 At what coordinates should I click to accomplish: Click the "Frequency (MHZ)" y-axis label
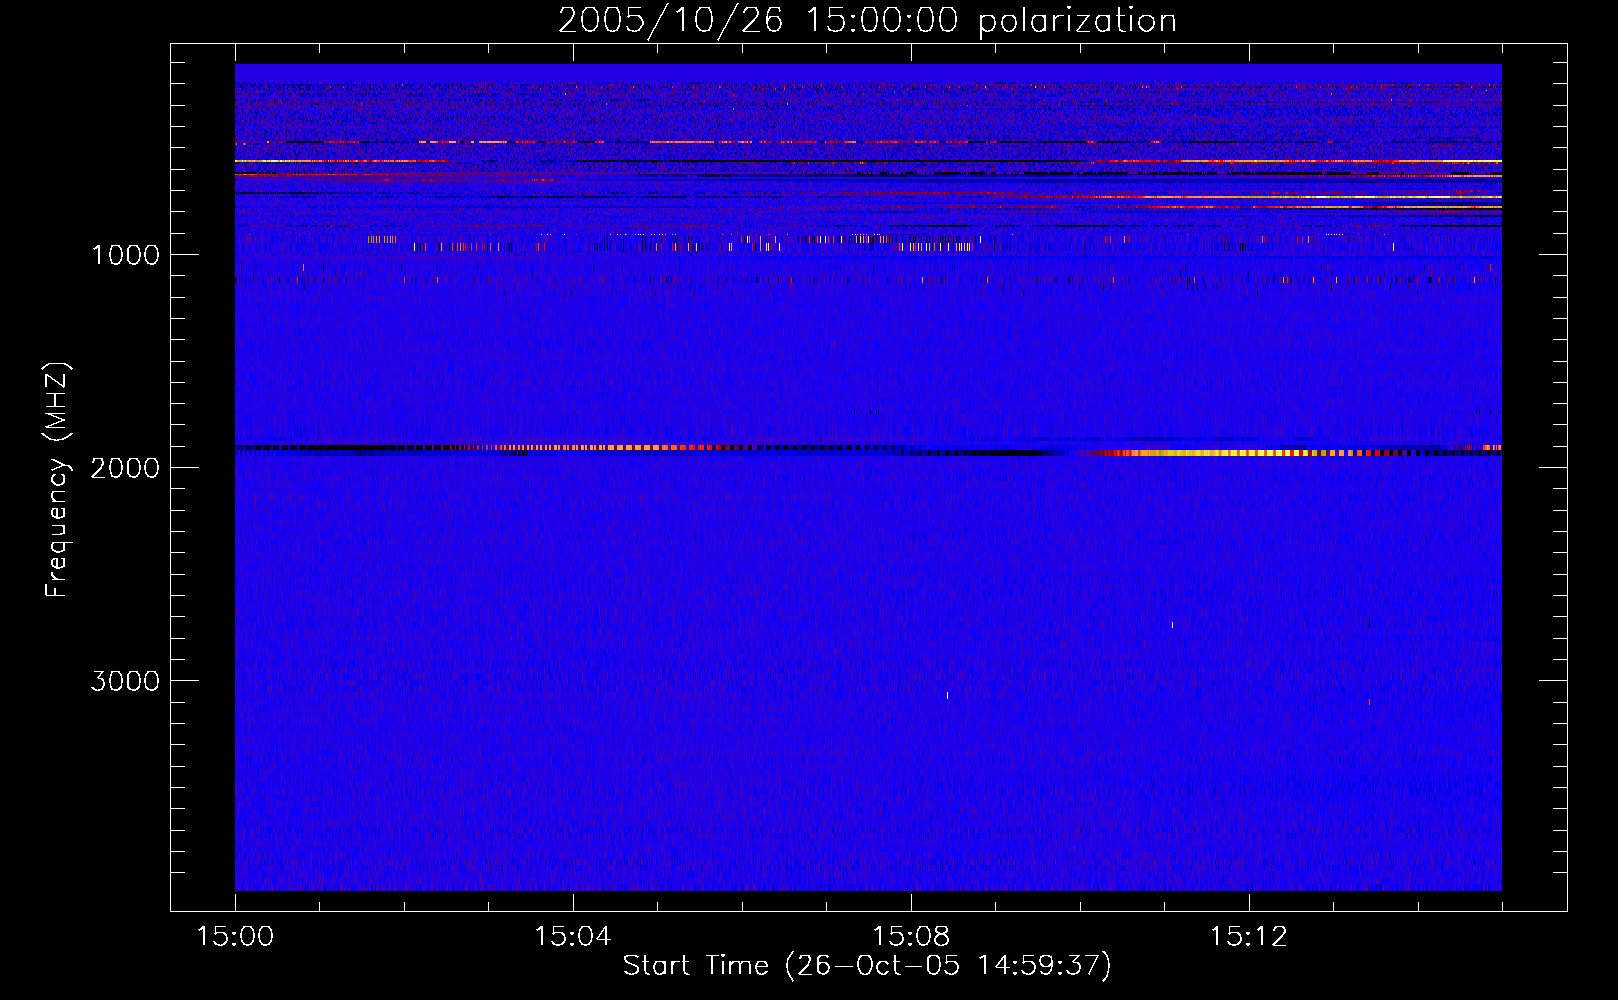click(57, 480)
